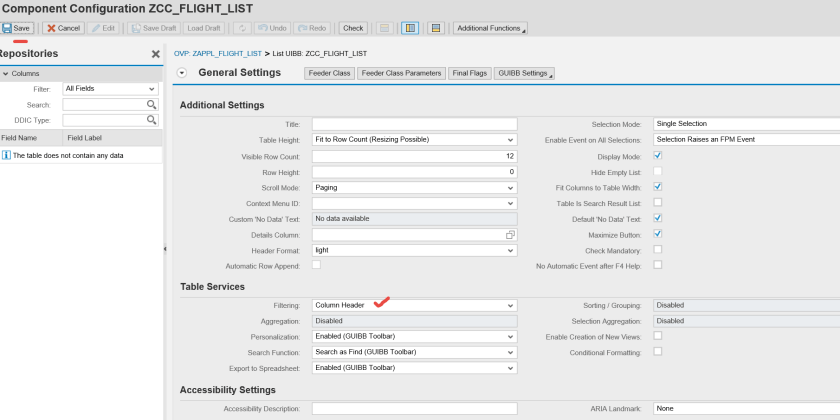
Task: Click the Search field magnifier icon
Action: pos(152,105)
